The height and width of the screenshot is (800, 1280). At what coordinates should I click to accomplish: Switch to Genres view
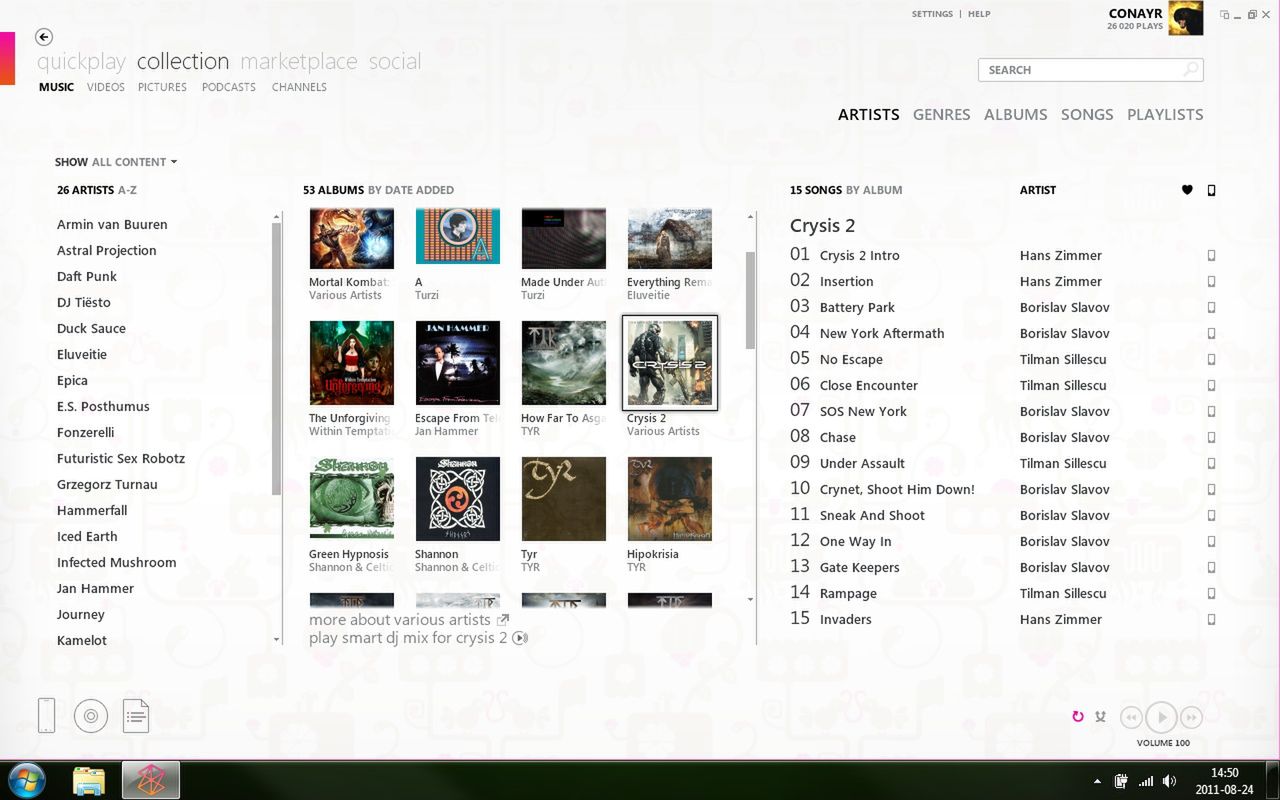[941, 115]
